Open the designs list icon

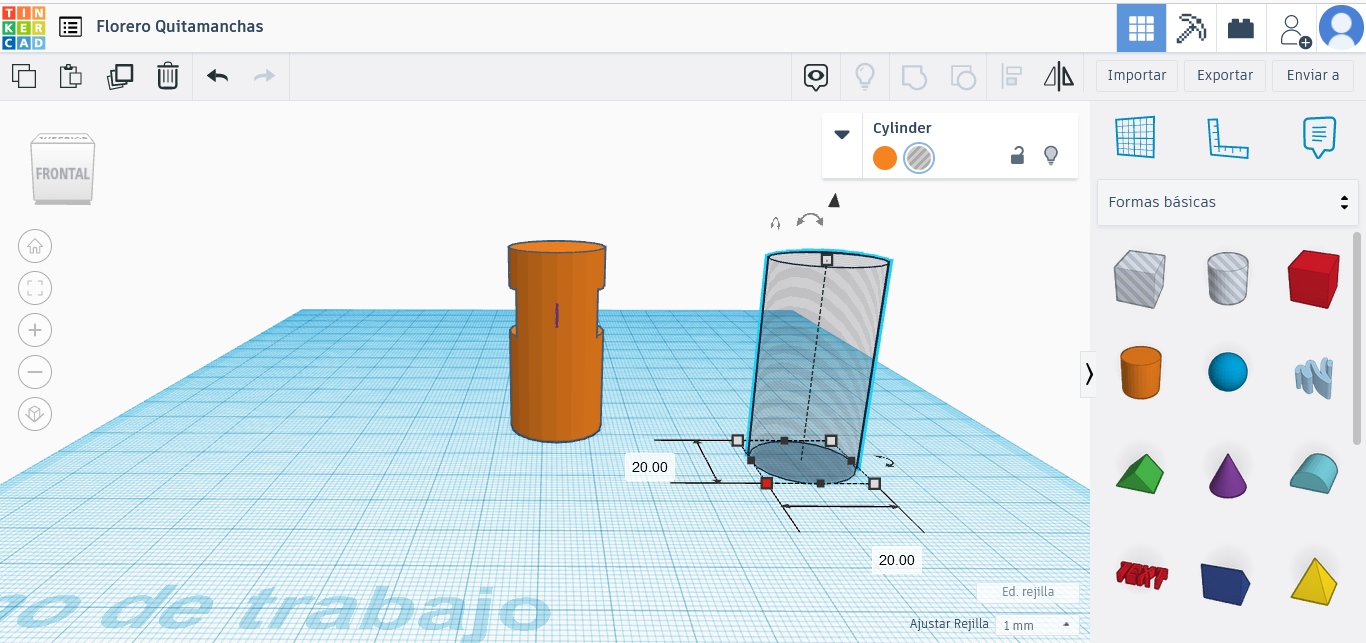70,27
